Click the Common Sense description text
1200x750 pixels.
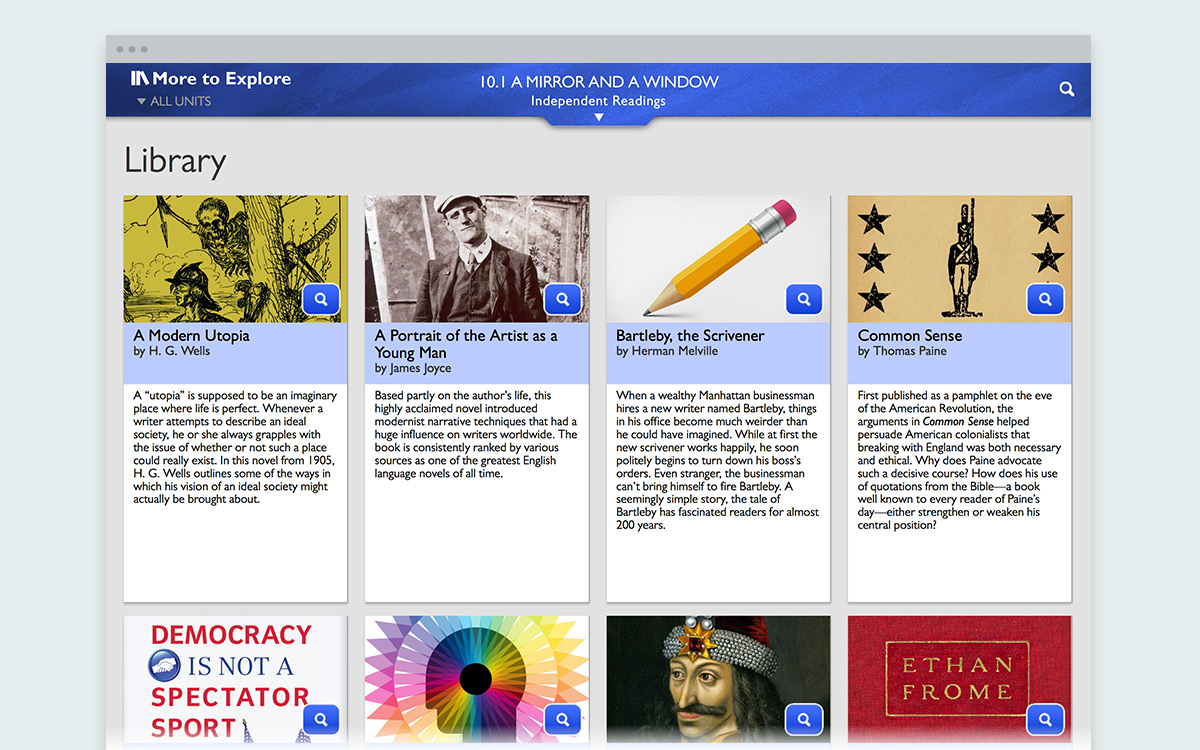(958, 460)
